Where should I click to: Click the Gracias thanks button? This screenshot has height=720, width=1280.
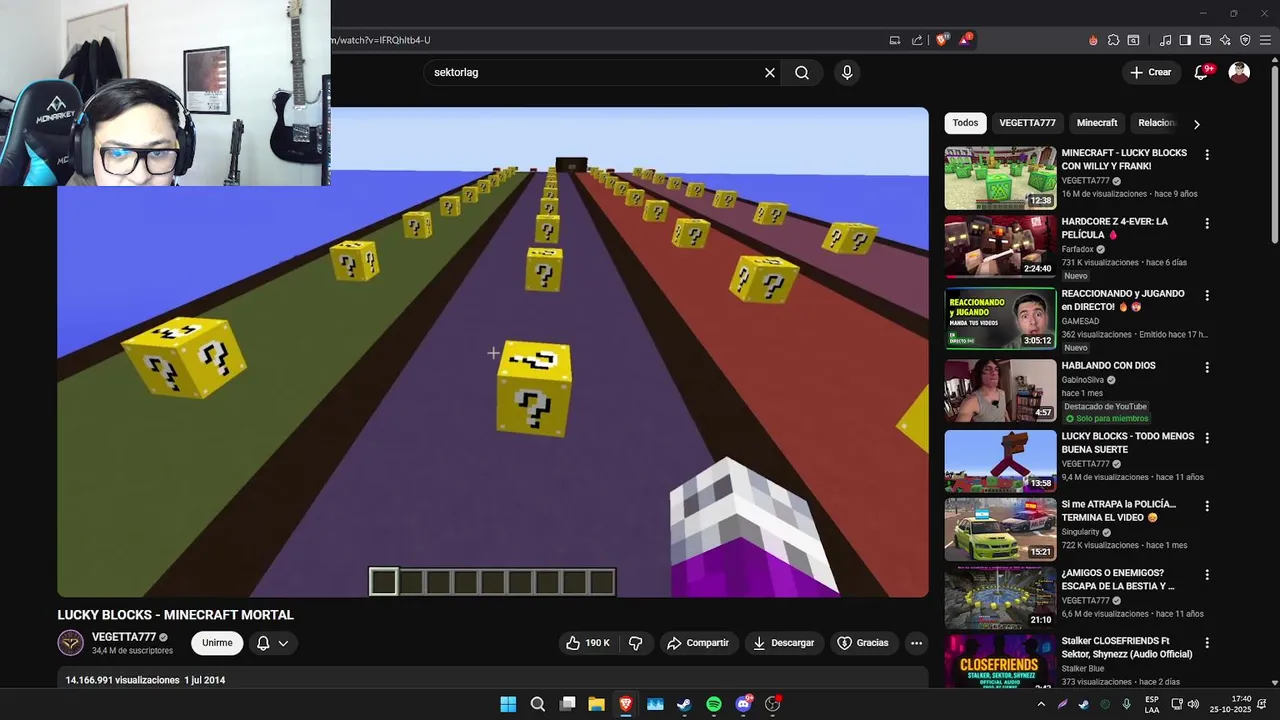(x=863, y=643)
